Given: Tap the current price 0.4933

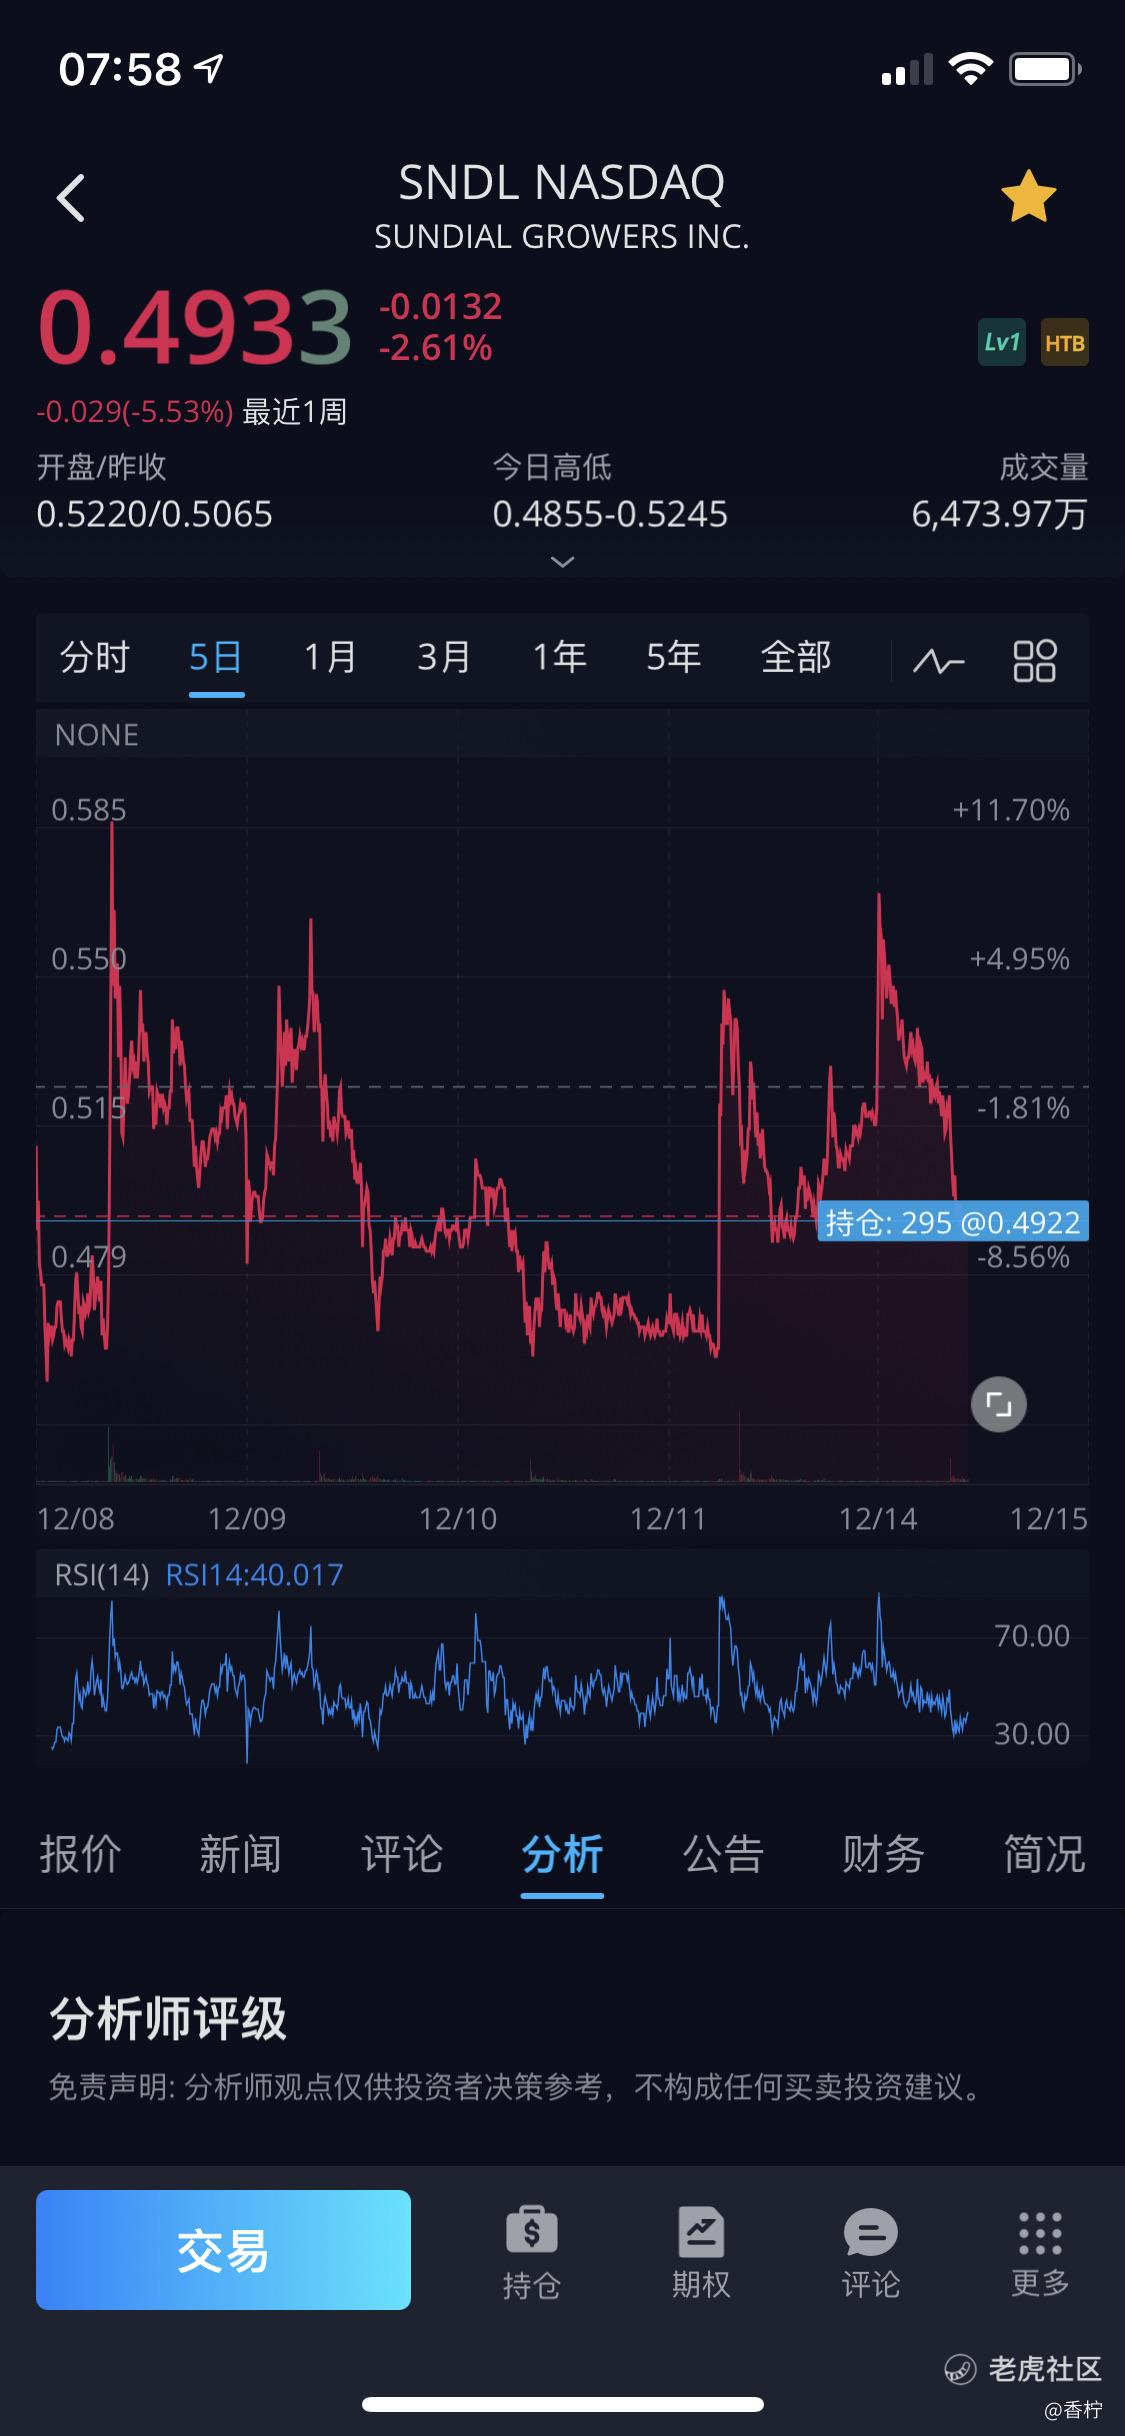Looking at the screenshot, I should click(x=194, y=327).
